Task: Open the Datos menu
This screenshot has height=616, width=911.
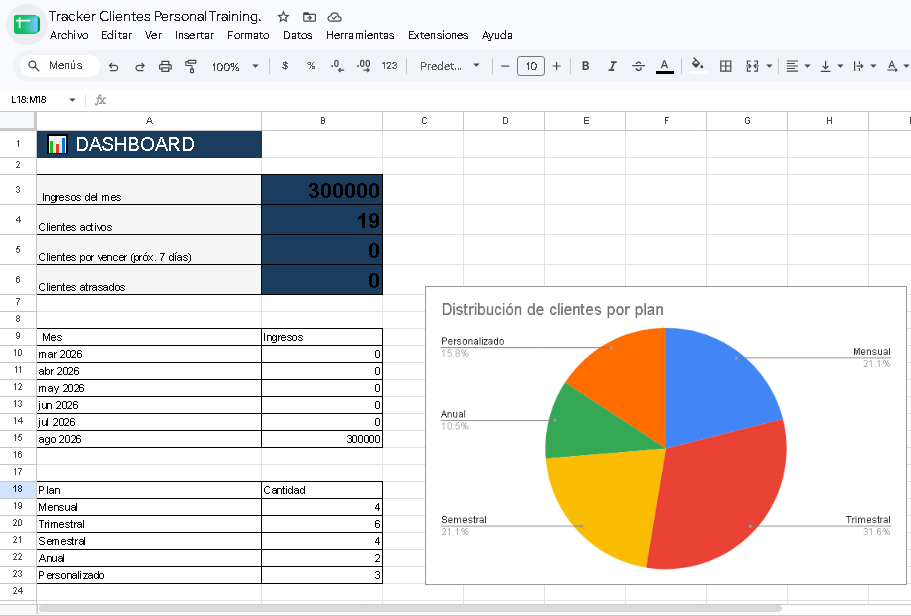Action: 297,35
